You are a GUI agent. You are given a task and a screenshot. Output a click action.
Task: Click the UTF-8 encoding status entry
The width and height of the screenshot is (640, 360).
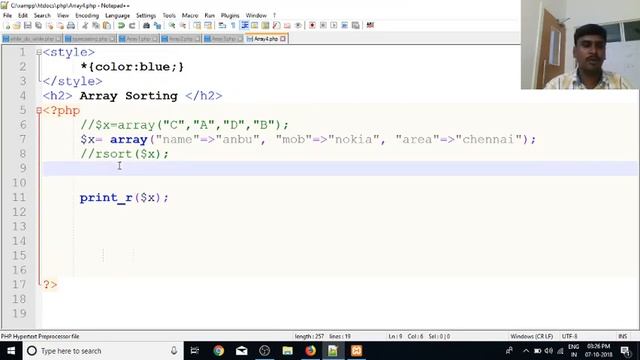pyautogui.click(x=569, y=336)
